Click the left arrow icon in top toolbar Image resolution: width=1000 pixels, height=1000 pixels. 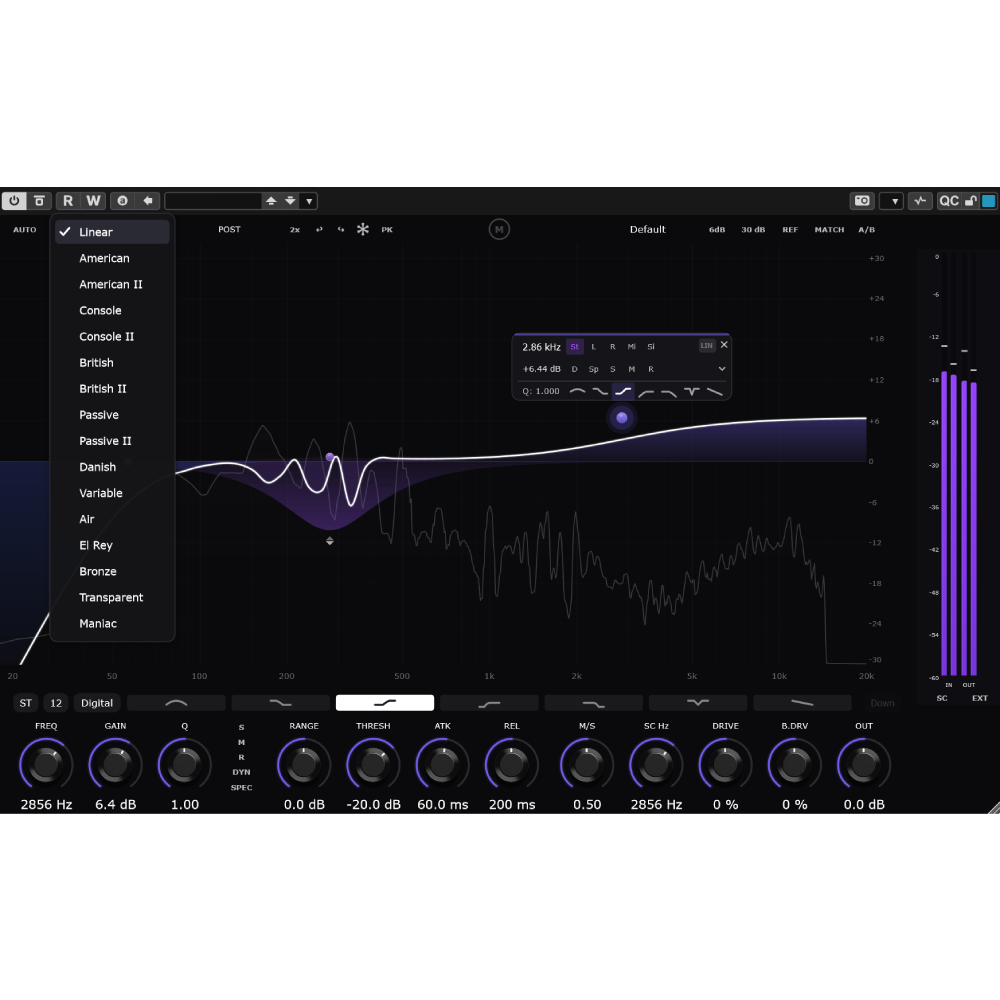pyautogui.click(x=148, y=201)
